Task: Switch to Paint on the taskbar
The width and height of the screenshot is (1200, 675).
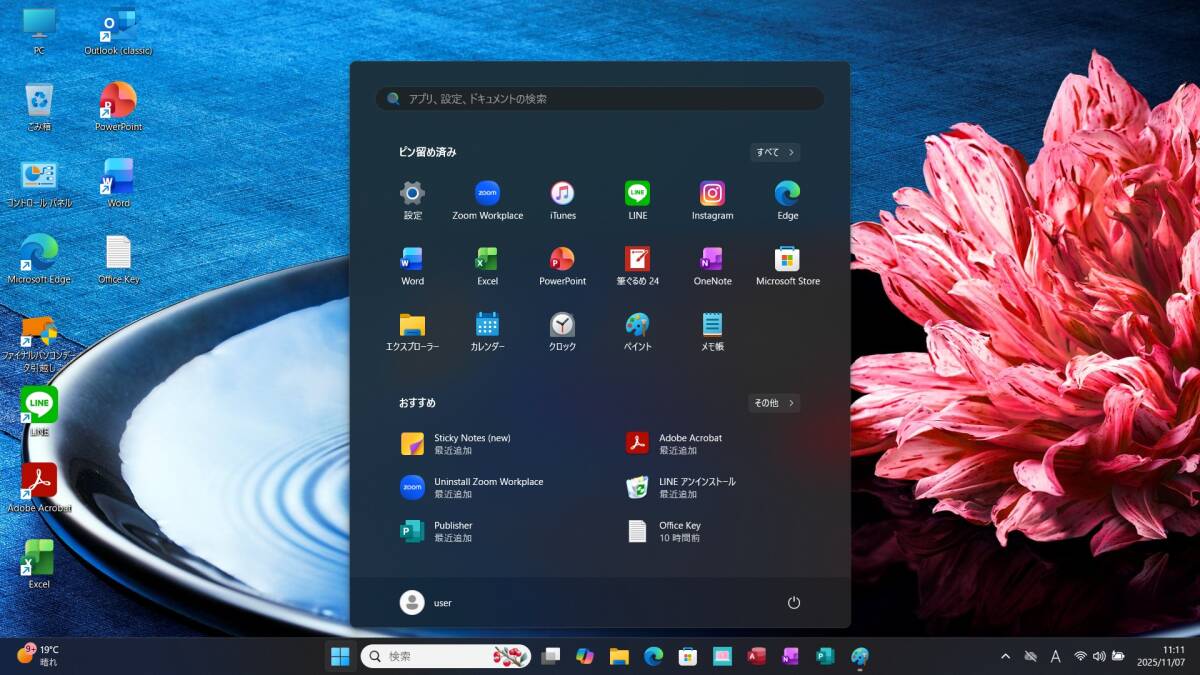Action: [x=860, y=656]
